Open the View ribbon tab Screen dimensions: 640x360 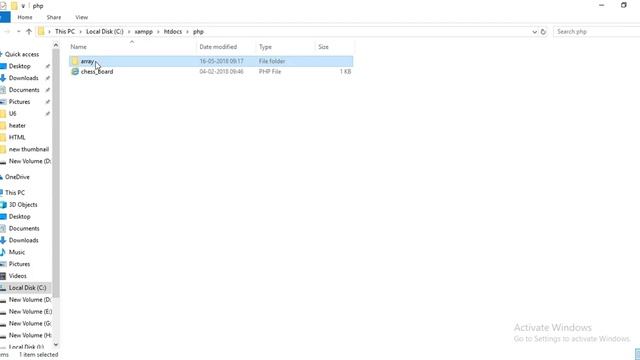tap(82, 17)
